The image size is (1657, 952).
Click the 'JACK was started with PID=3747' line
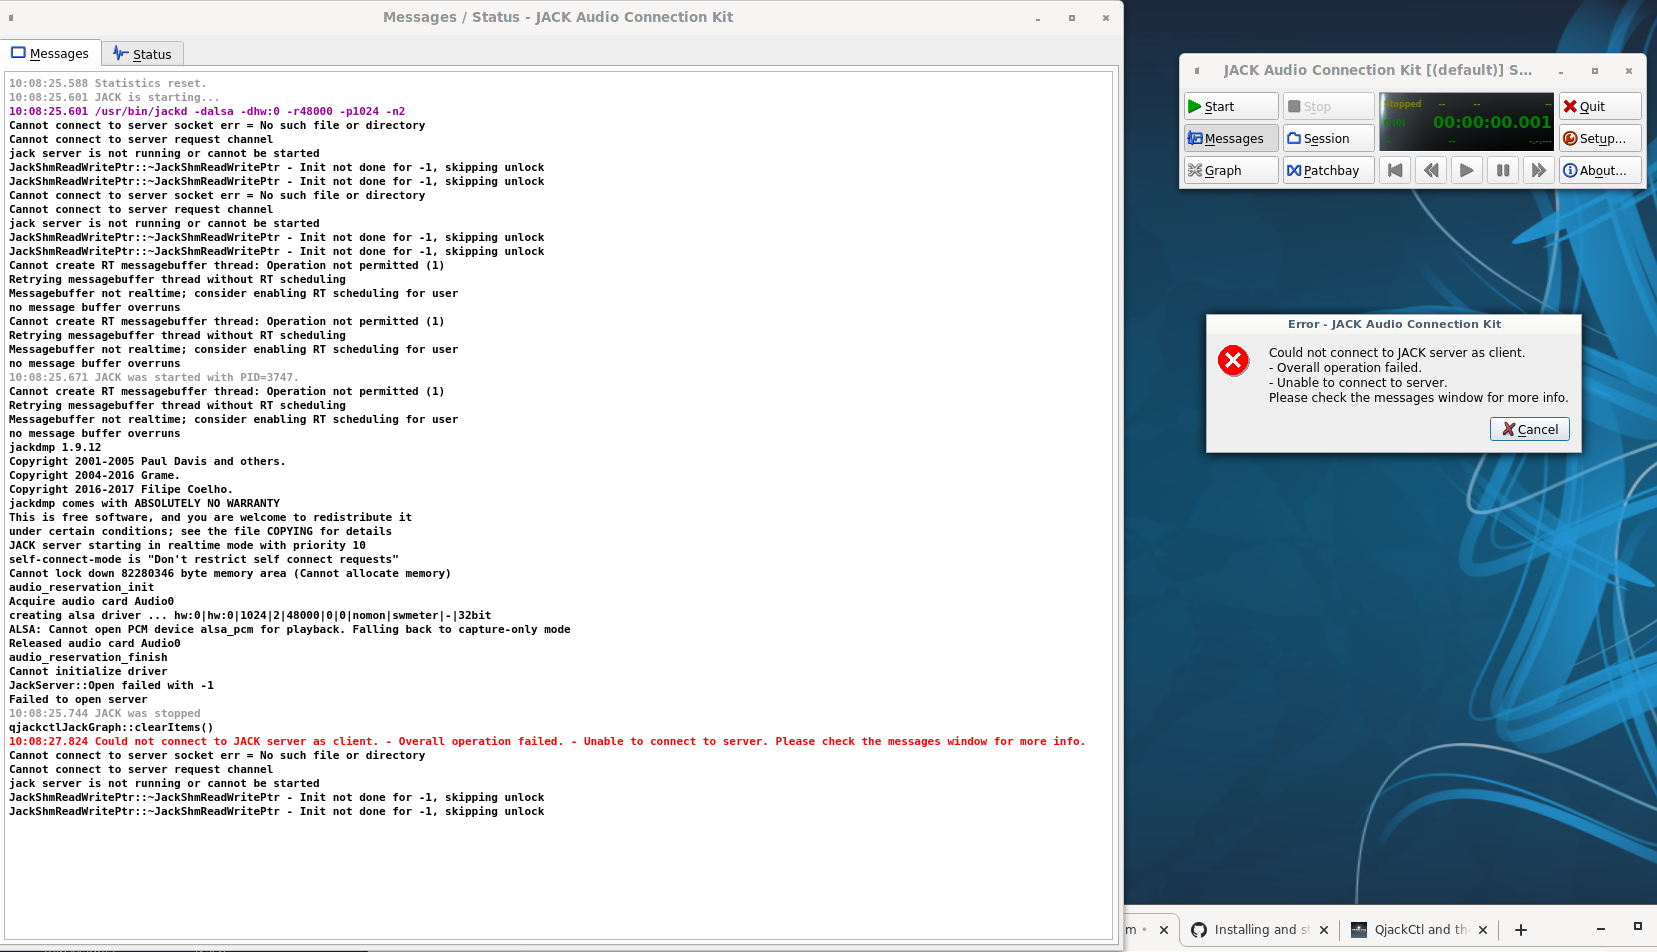point(153,377)
